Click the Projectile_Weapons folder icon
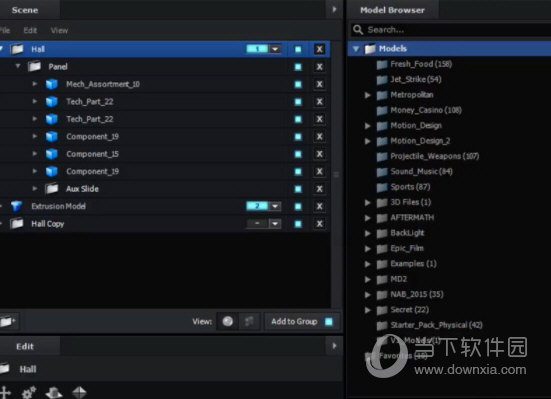 pyautogui.click(x=382, y=156)
